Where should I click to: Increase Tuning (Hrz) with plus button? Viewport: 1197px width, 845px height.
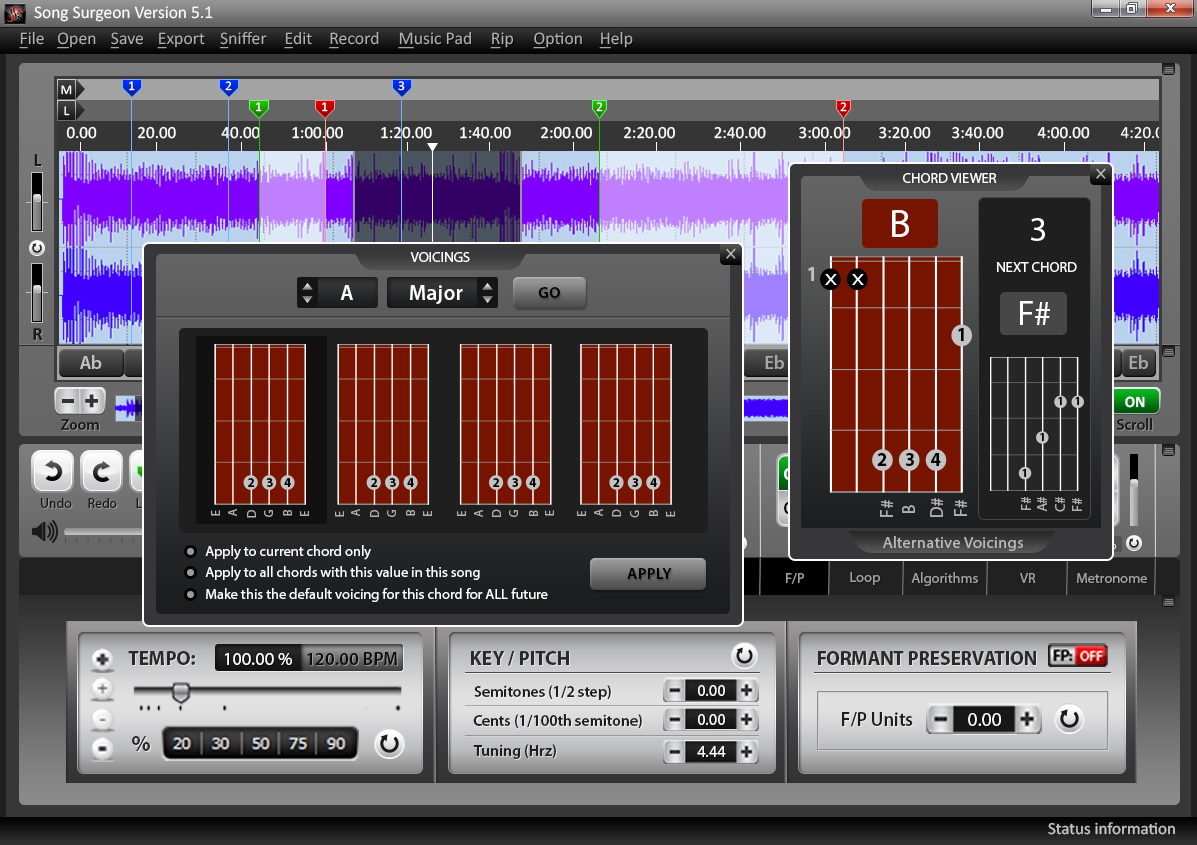point(747,752)
